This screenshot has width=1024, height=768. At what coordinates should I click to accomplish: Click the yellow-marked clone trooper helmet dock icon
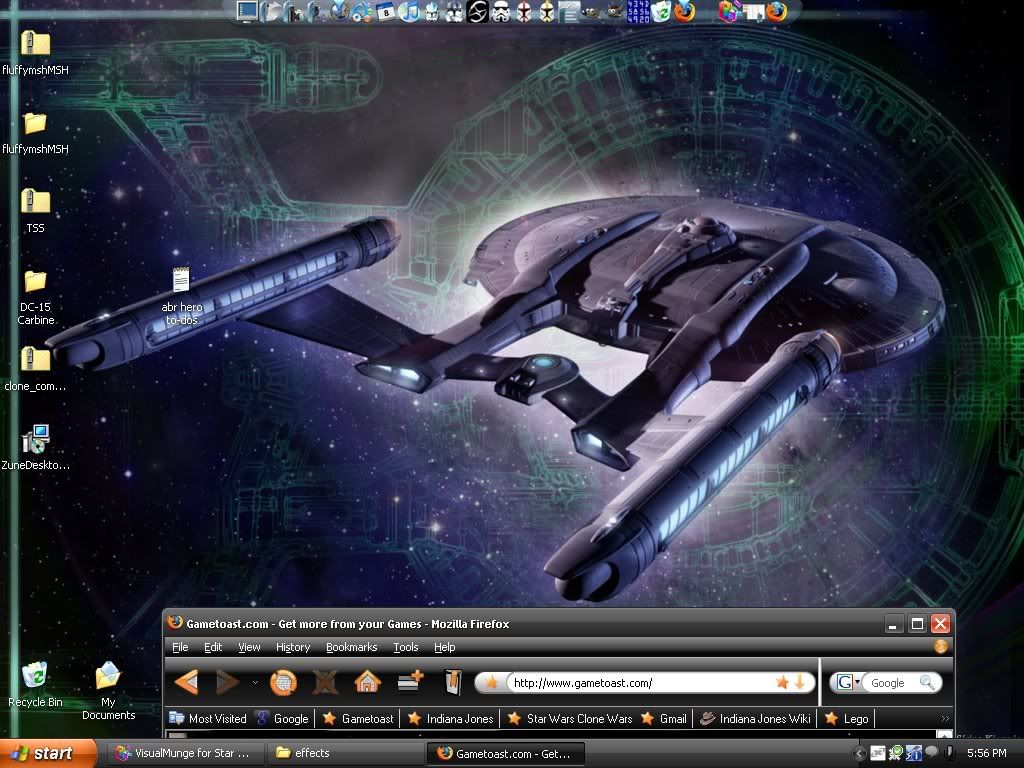[547, 11]
